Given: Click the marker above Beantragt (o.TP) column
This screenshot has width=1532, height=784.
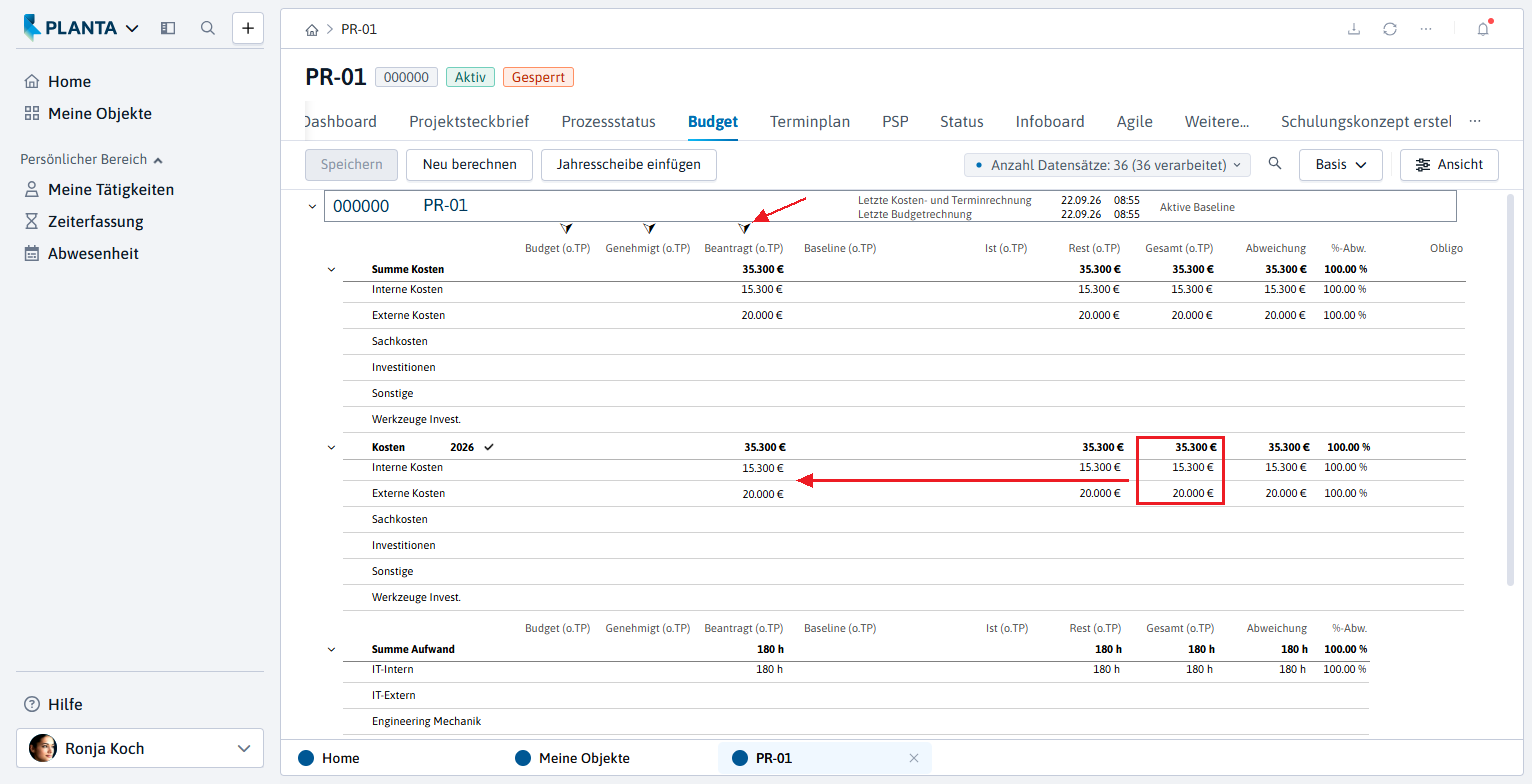Looking at the screenshot, I should coord(744,229).
